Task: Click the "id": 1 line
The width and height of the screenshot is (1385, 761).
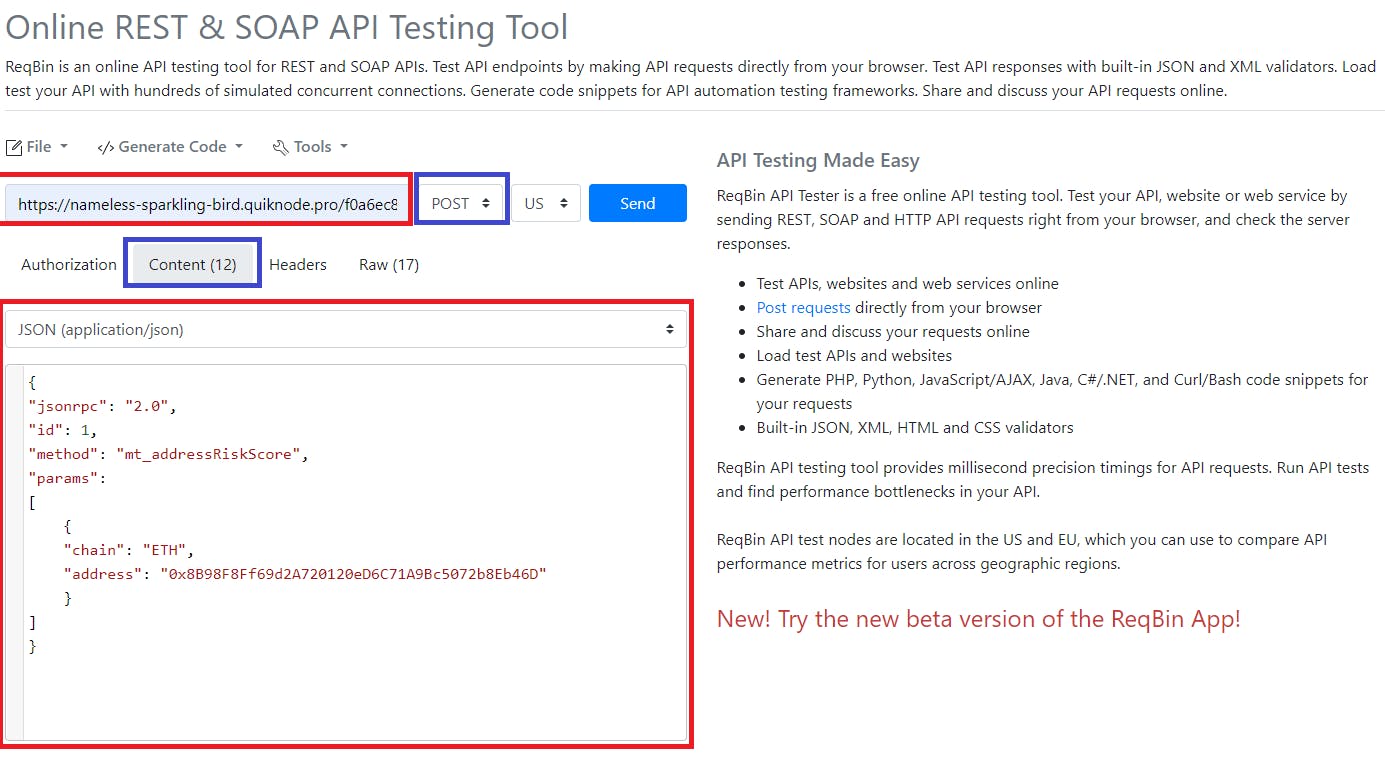Action: pyautogui.click(x=62, y=430)
